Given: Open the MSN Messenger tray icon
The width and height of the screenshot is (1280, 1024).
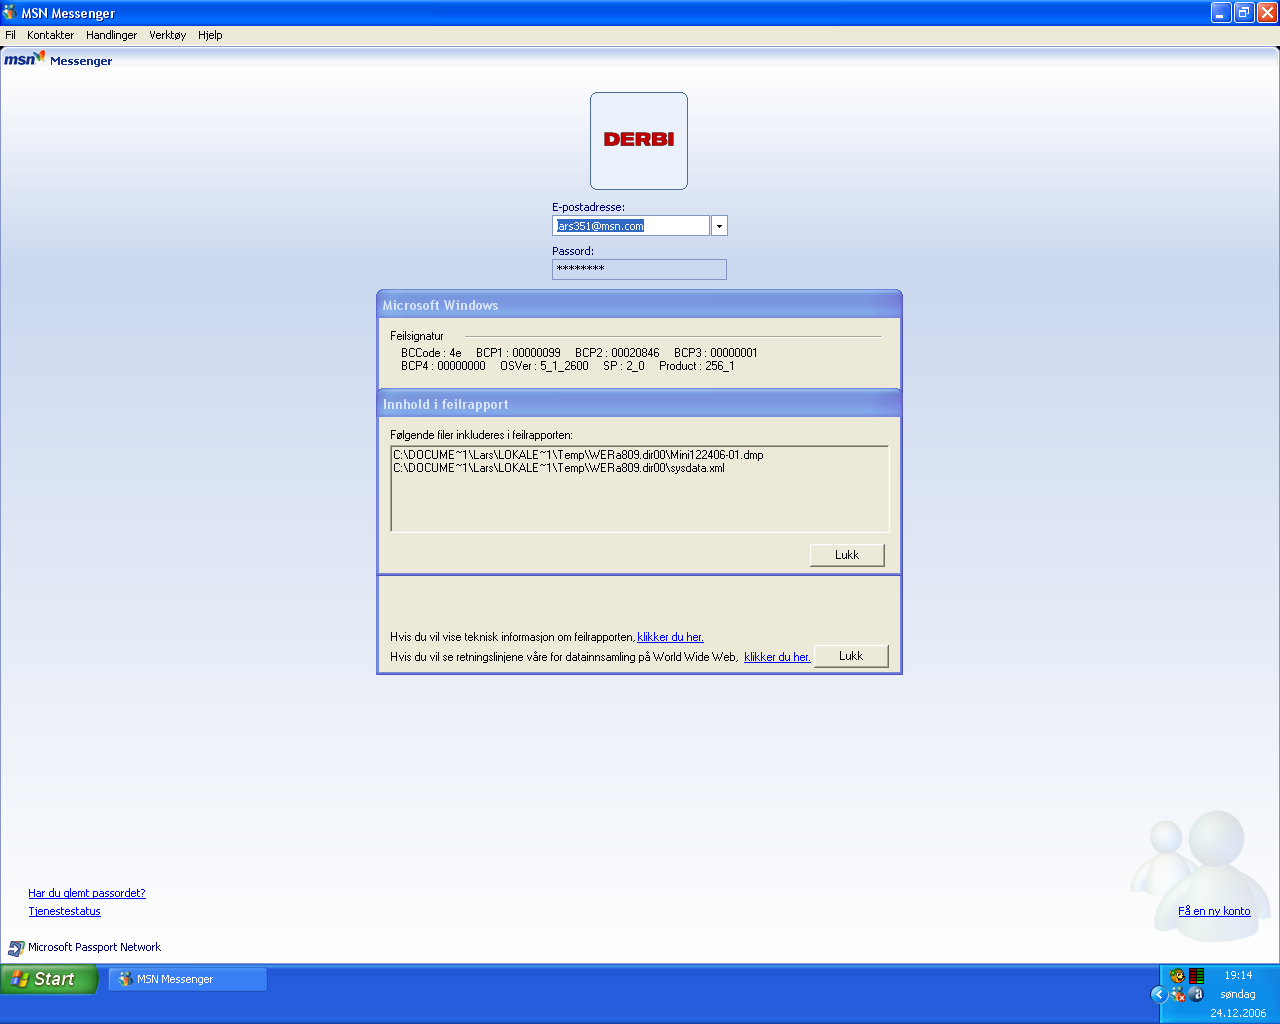Looking at the screenshot, I should click(x=1178, y=994).
